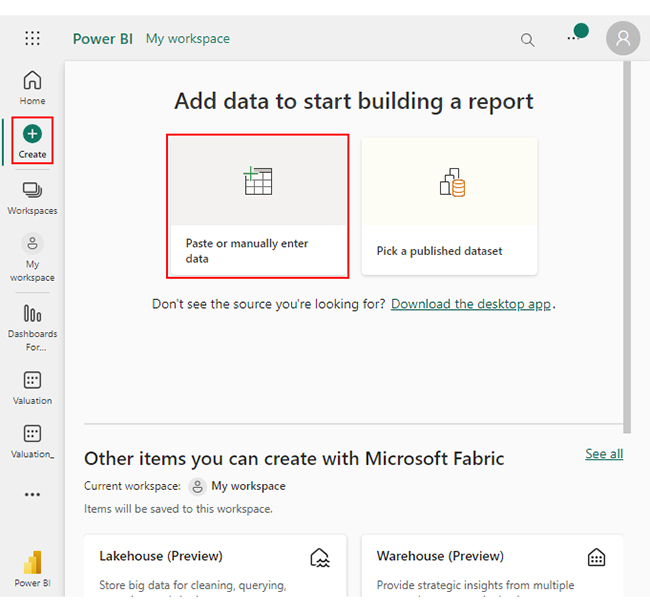Click the search magnifier icon
Screen dimensions: 650x612
pos(527,40)
